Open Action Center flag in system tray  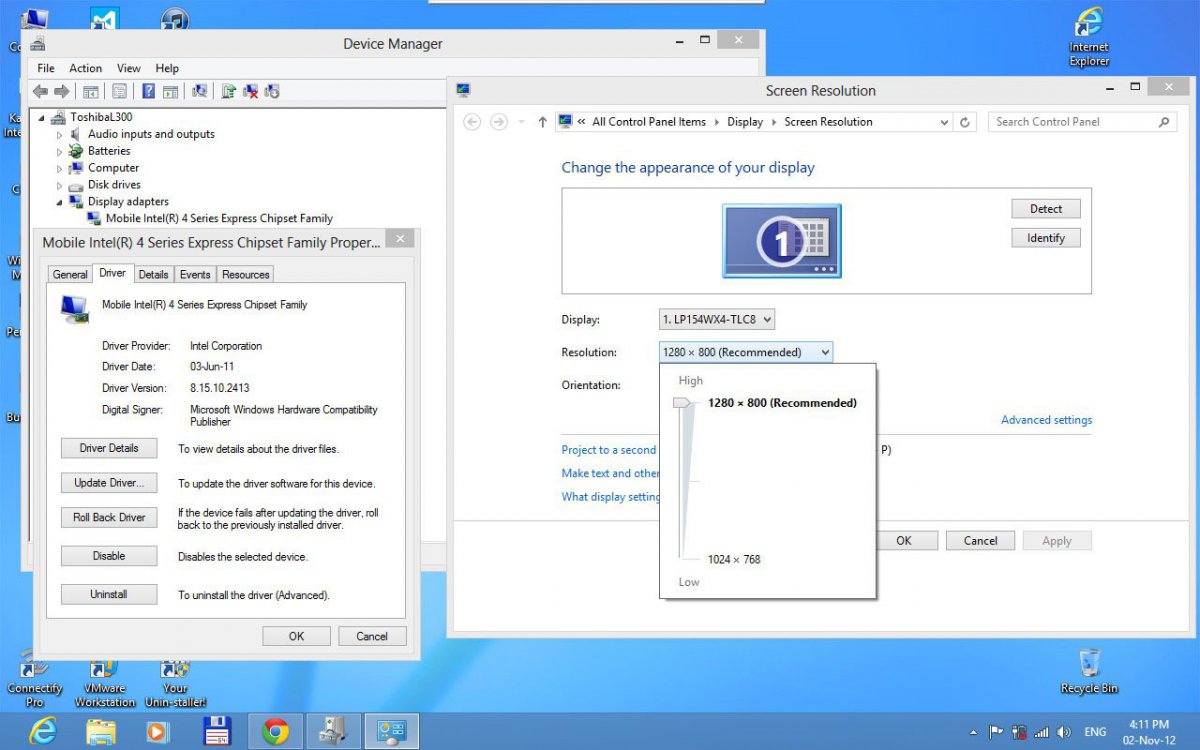click(x=996, y=732)
